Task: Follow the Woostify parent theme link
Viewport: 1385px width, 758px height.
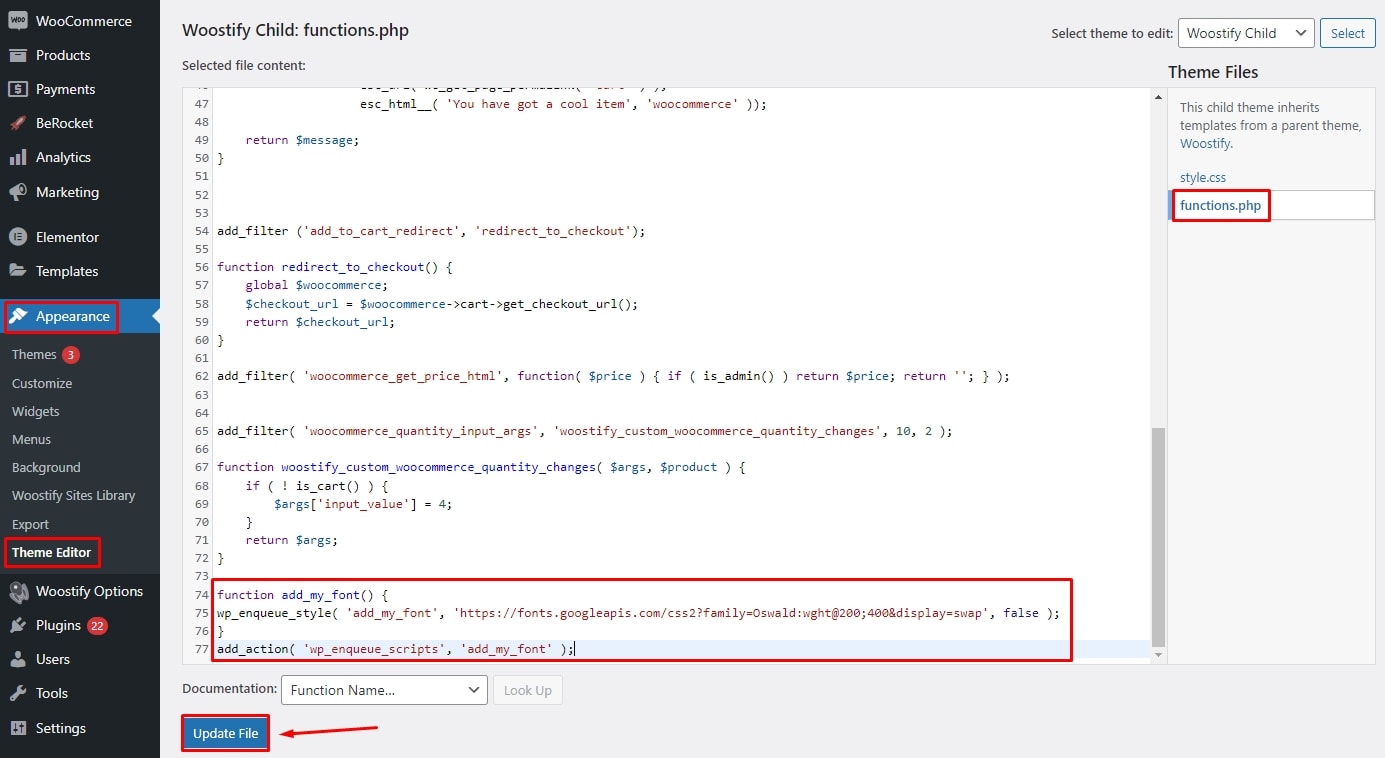Action: click(x=1205, y=143)
